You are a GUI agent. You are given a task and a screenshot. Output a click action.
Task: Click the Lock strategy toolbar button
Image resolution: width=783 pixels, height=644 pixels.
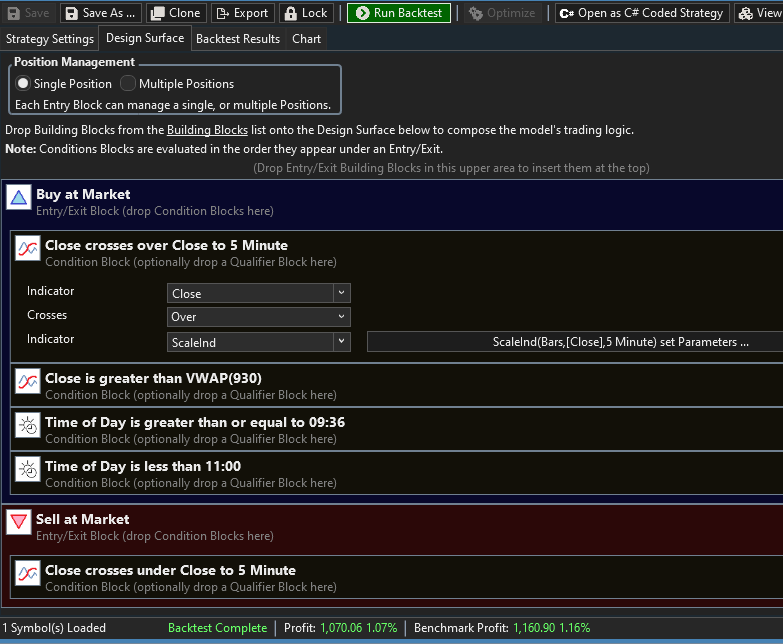pos(305,13)
